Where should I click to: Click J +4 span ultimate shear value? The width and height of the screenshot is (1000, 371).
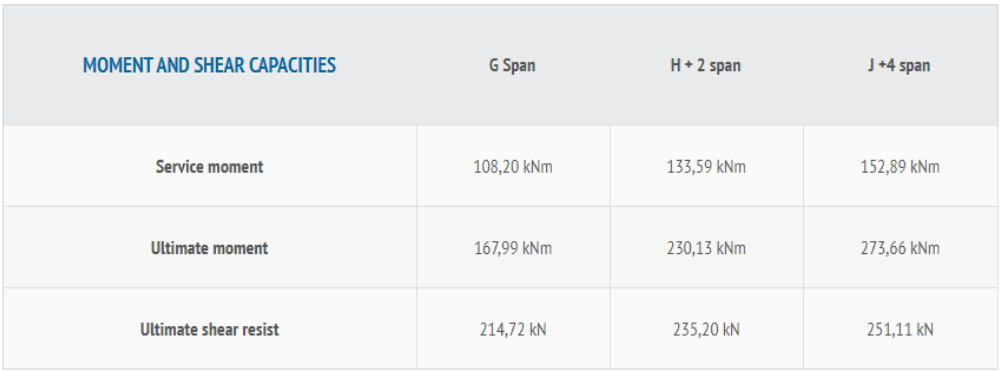pos(899,330)
